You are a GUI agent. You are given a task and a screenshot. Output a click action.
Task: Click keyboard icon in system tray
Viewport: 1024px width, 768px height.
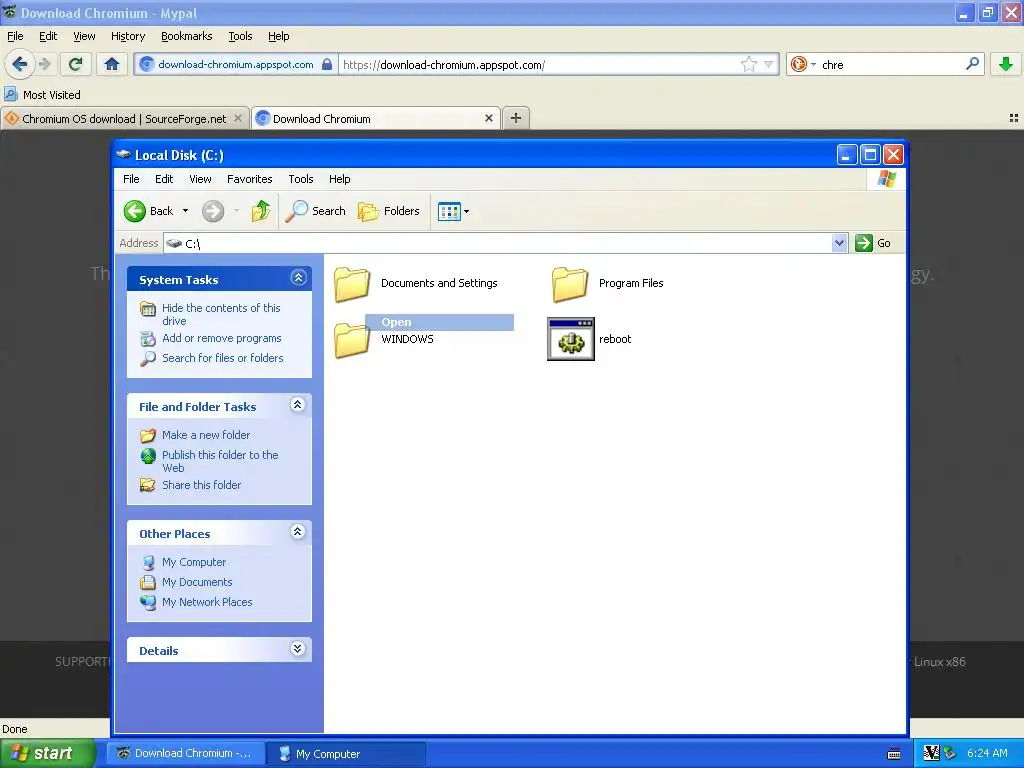(895, 754)
